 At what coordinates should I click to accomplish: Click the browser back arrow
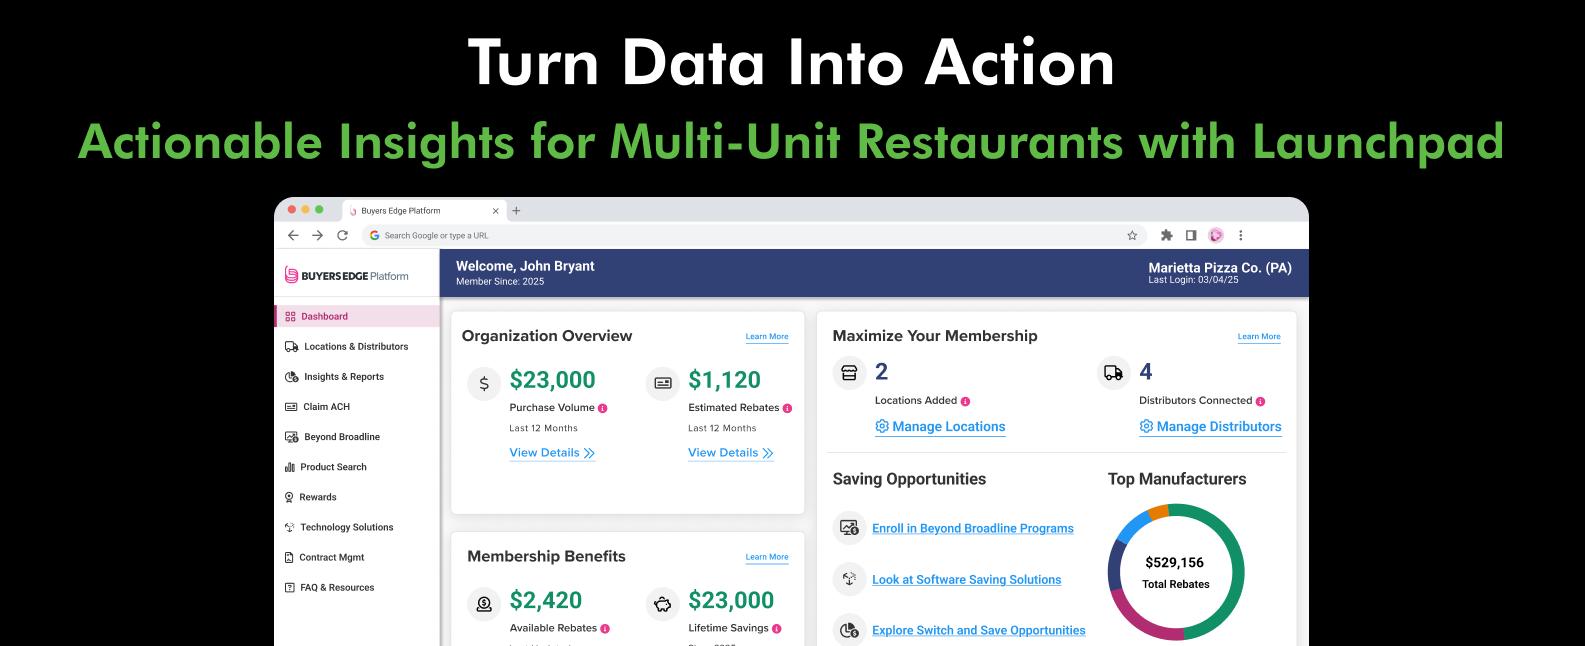(x=293, y=236)
